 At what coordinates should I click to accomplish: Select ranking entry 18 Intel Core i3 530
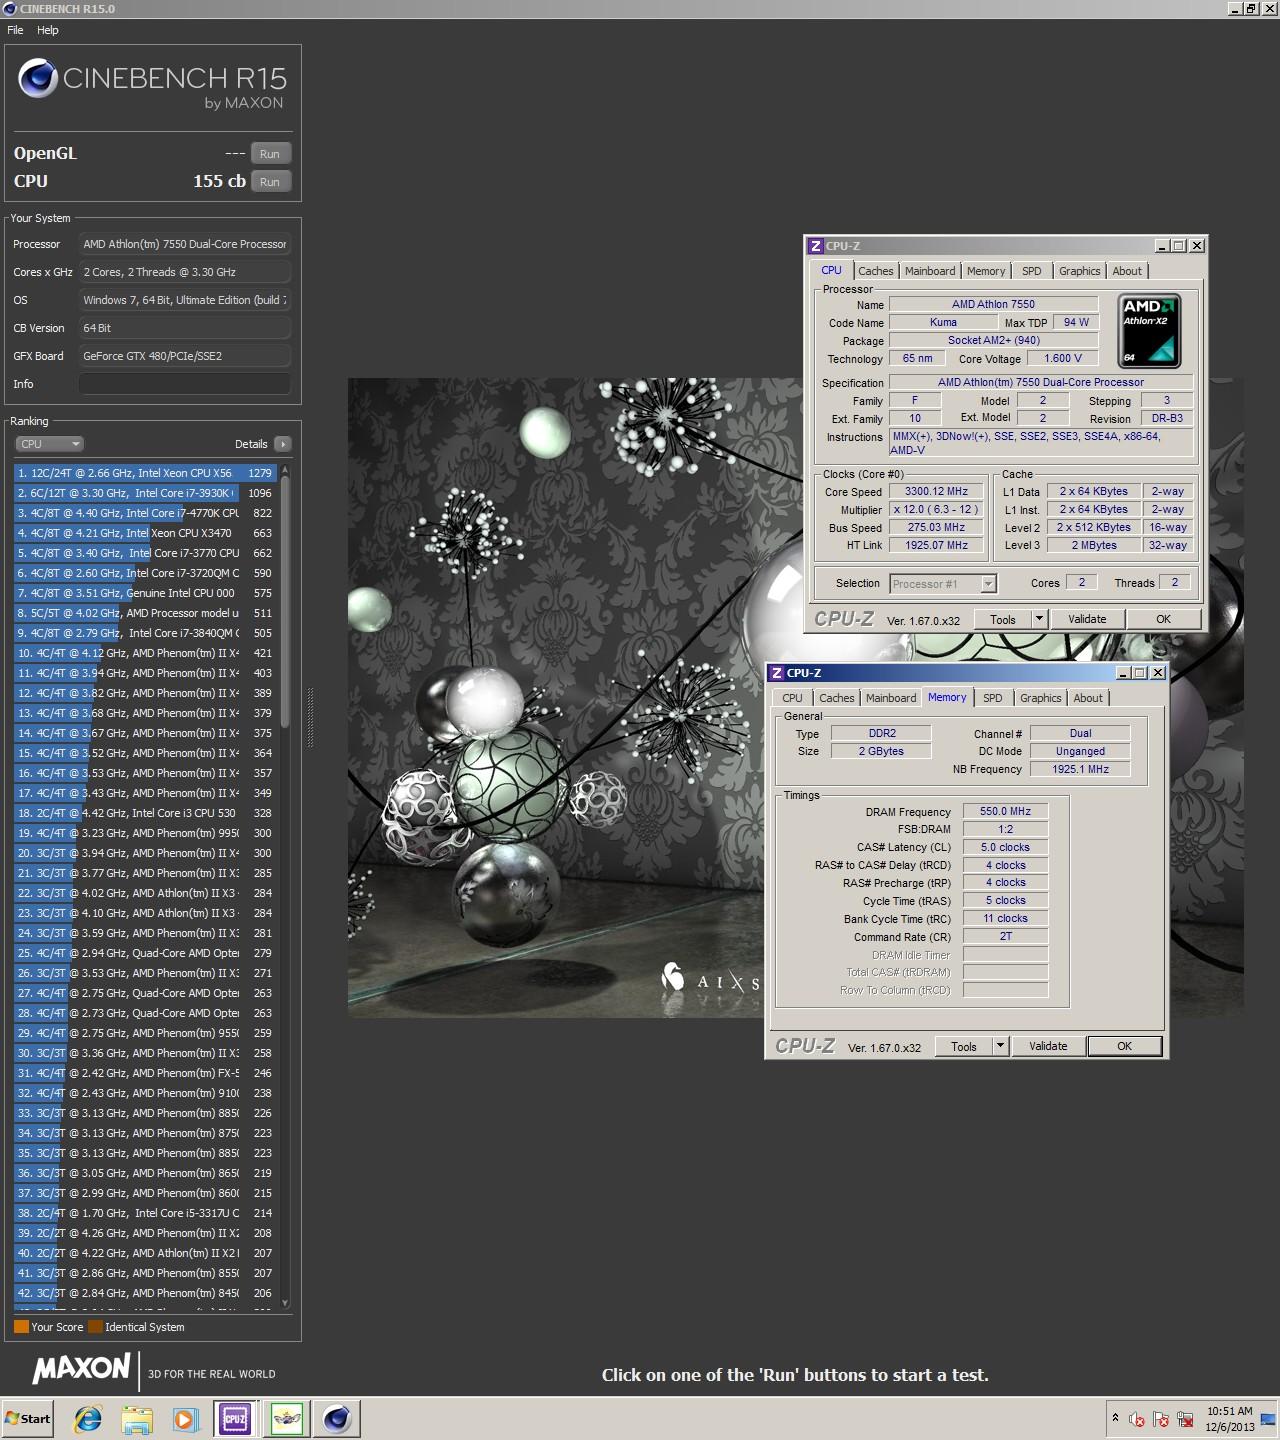145,813
